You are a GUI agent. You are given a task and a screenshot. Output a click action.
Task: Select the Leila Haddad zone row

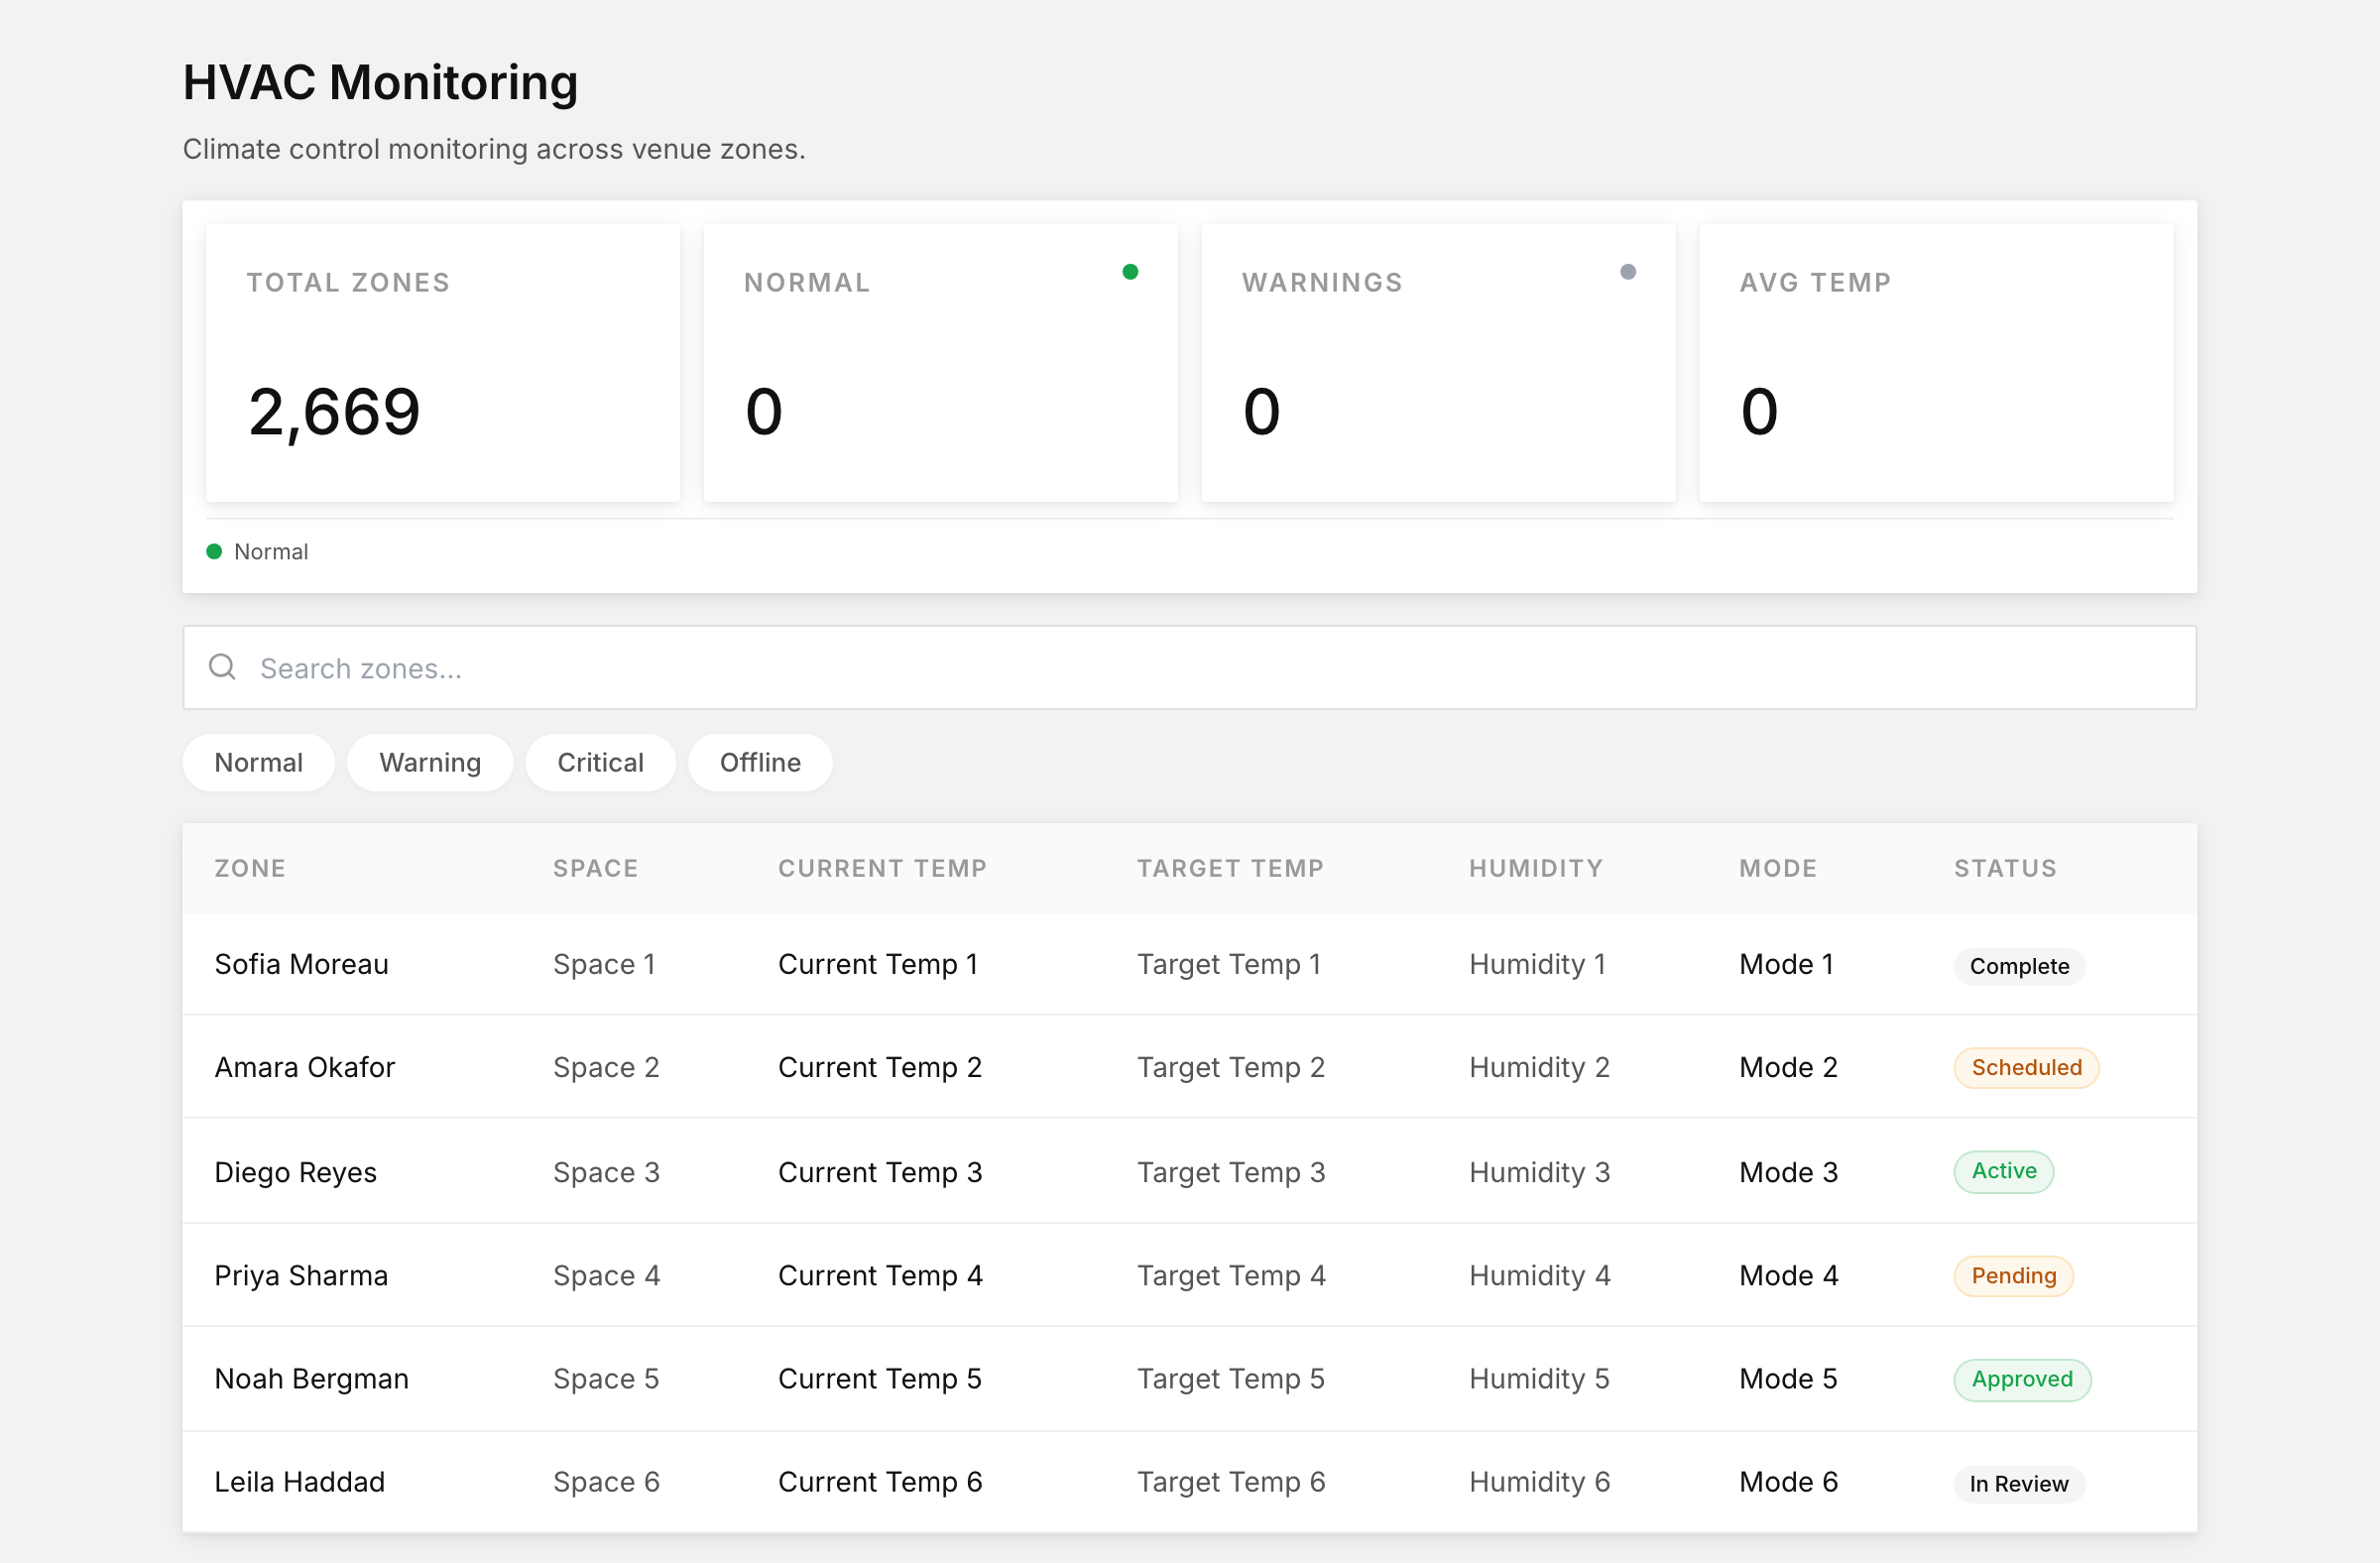(1189, 1482)
